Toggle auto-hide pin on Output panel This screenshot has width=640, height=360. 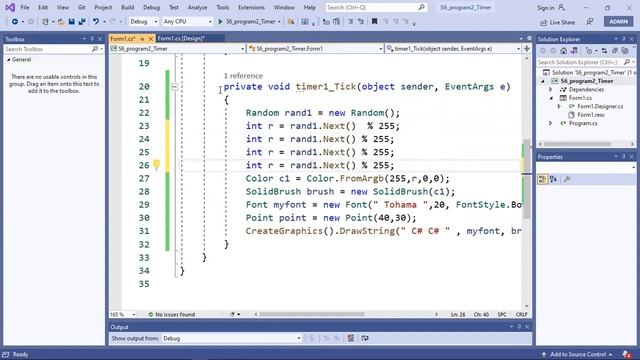click(519, 327)
